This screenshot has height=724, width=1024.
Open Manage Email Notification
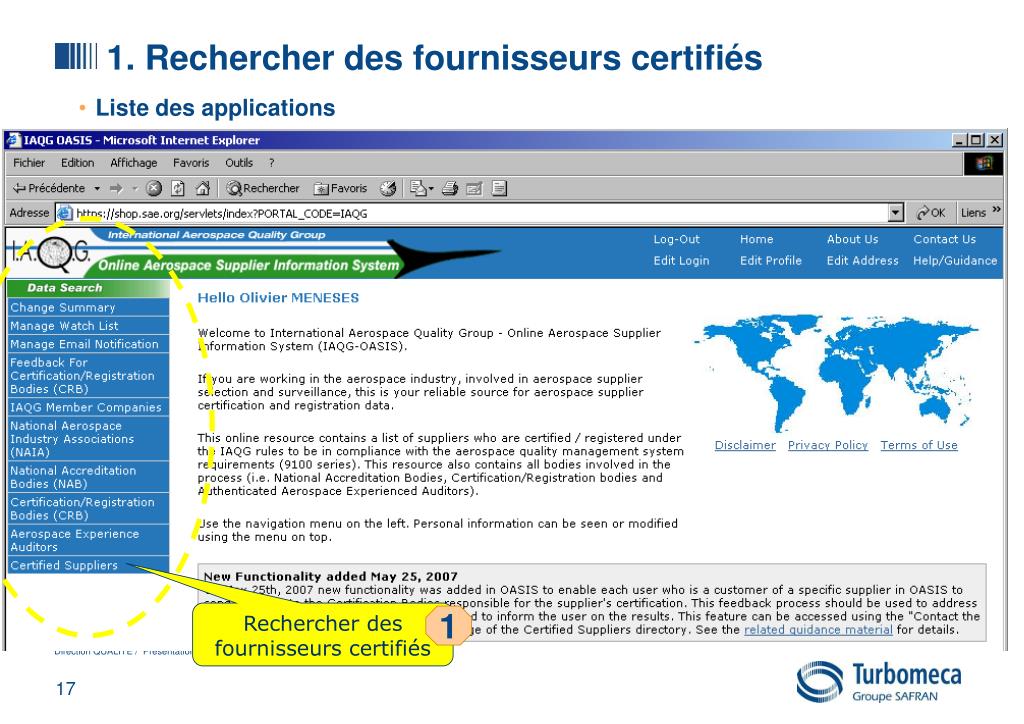click(x=88, y=344)
